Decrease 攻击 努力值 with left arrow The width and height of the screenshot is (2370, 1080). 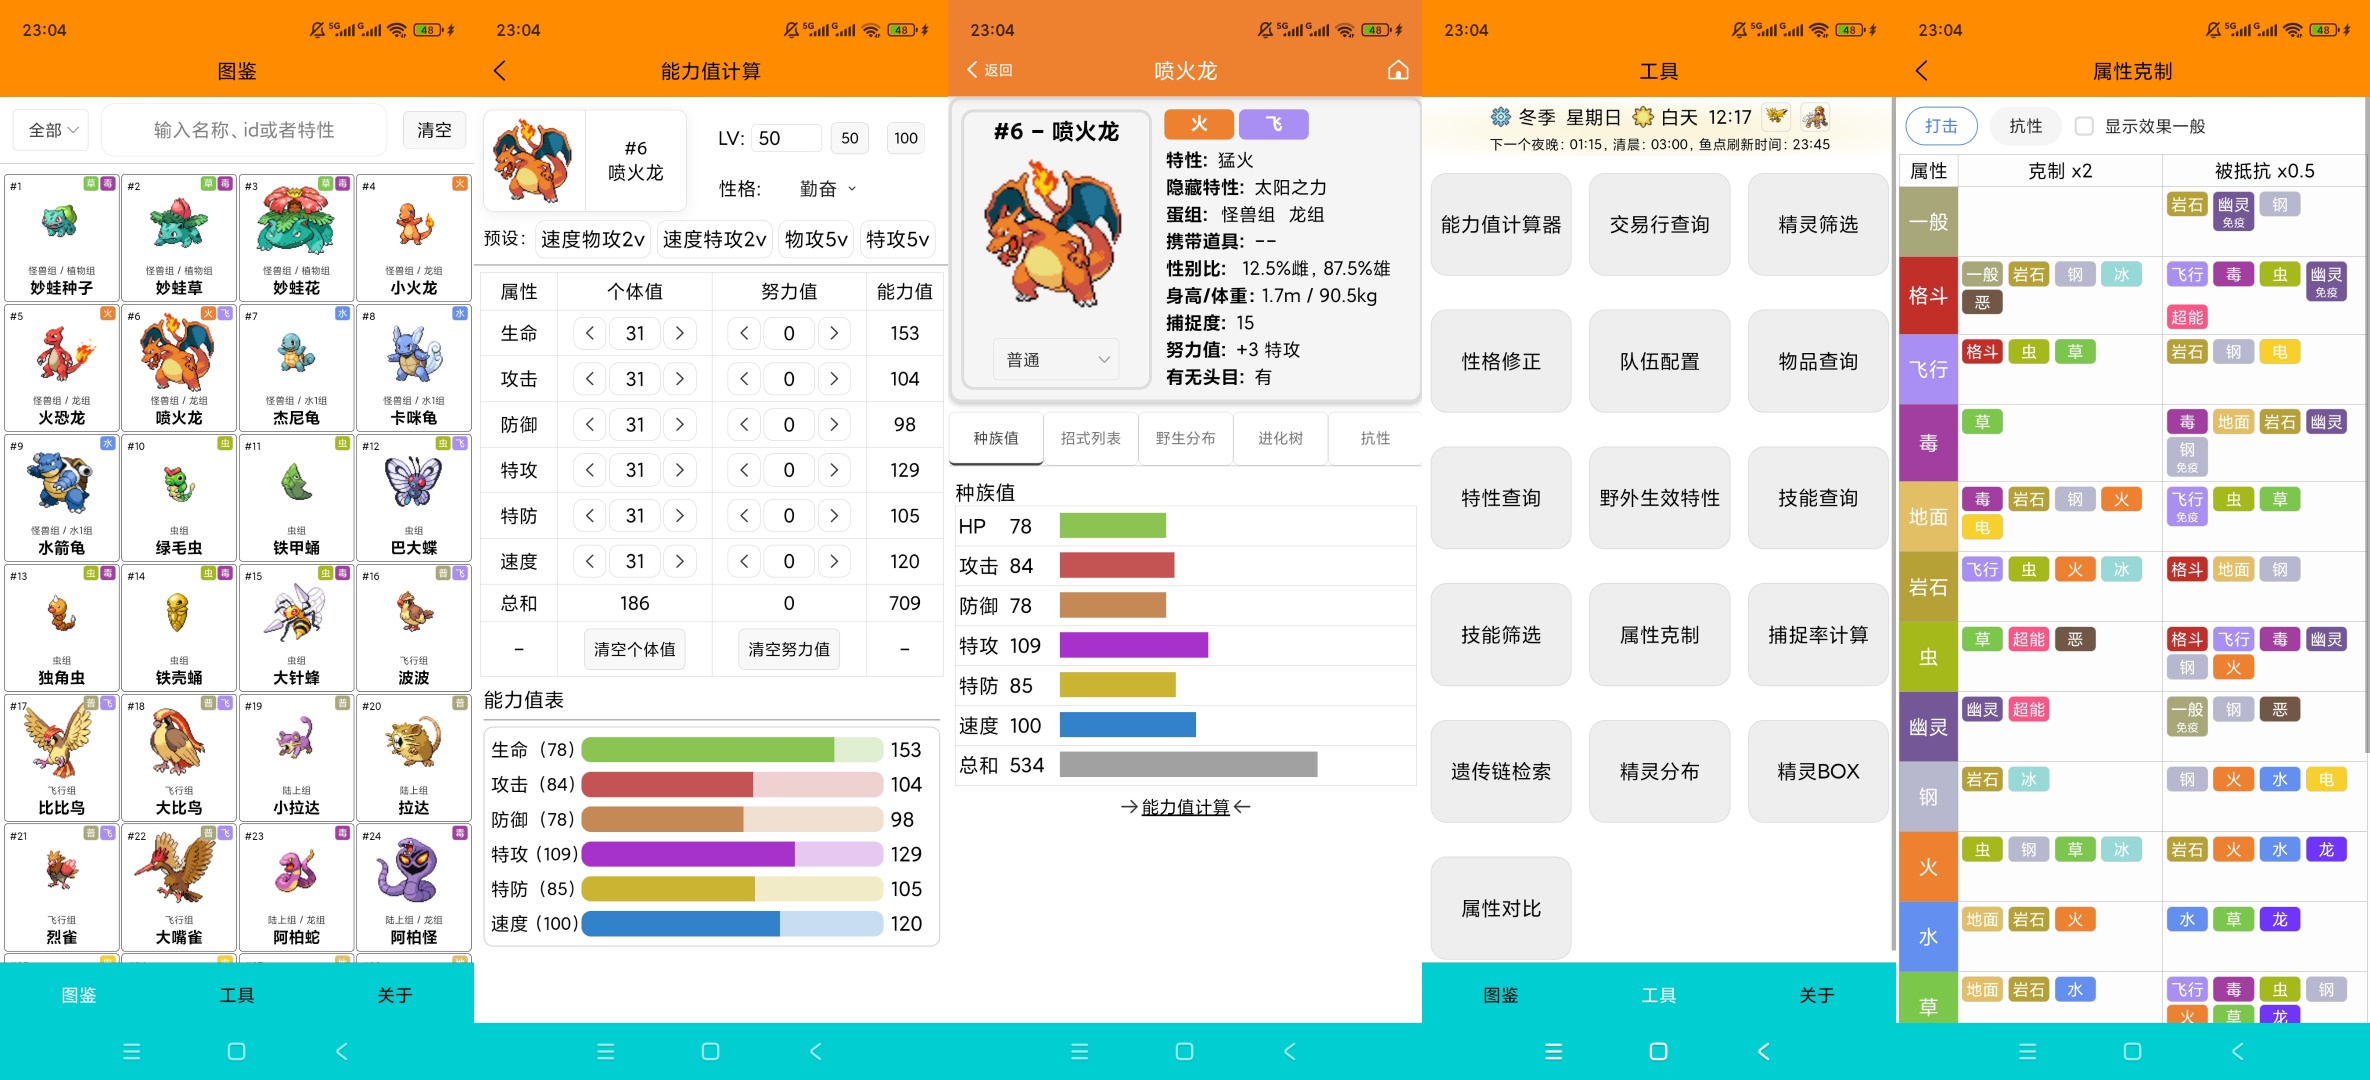[743, 379]
